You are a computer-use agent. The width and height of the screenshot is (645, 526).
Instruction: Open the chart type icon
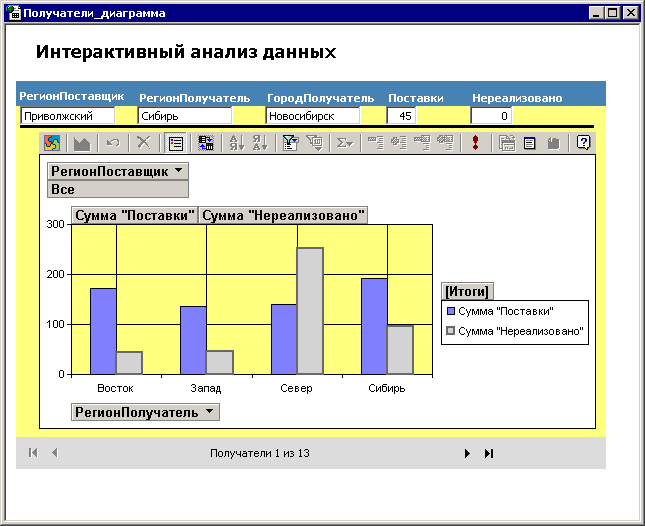(82, 143)
